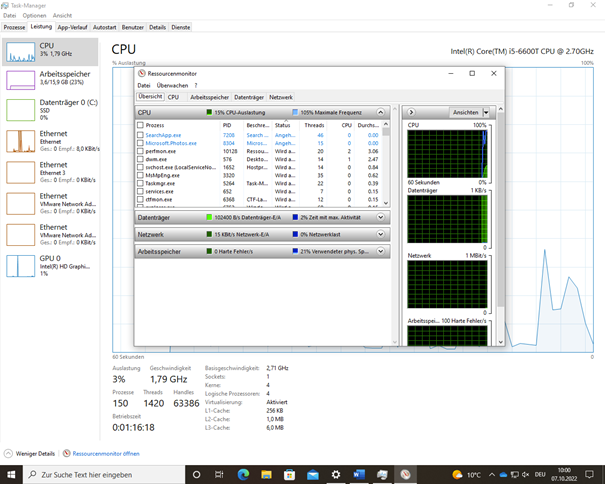Open Netzwerk tab in Ressourcenmonitor
605x484 pixels.
coord(281,97)
